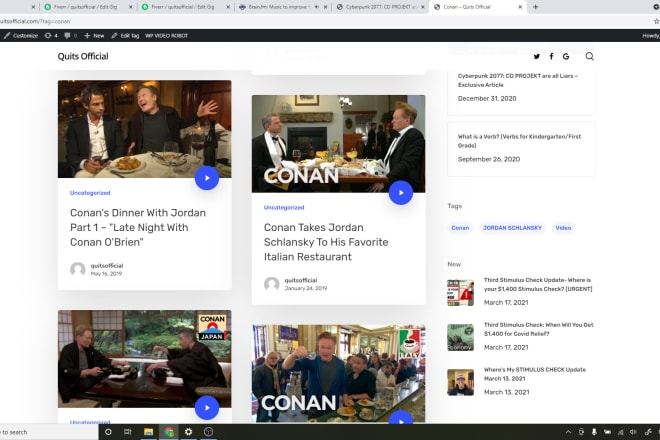Click Edit Tag in admin bar
This screenshot has height=440, width=660.
pyautogui.click(x=125, y=36)
